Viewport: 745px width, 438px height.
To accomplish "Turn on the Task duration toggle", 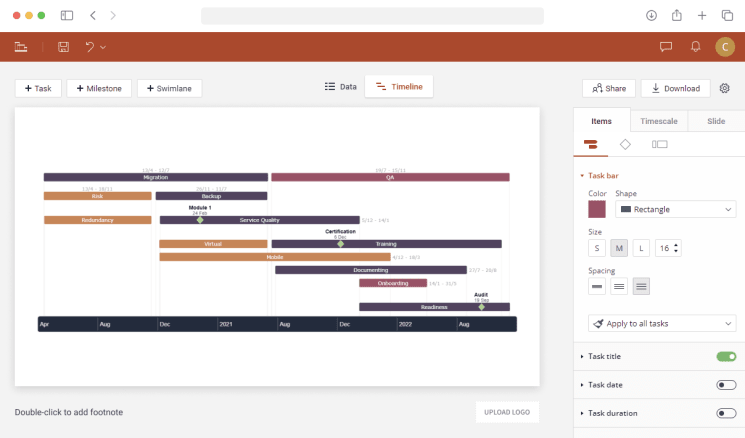I will click(x=726, y=413).
